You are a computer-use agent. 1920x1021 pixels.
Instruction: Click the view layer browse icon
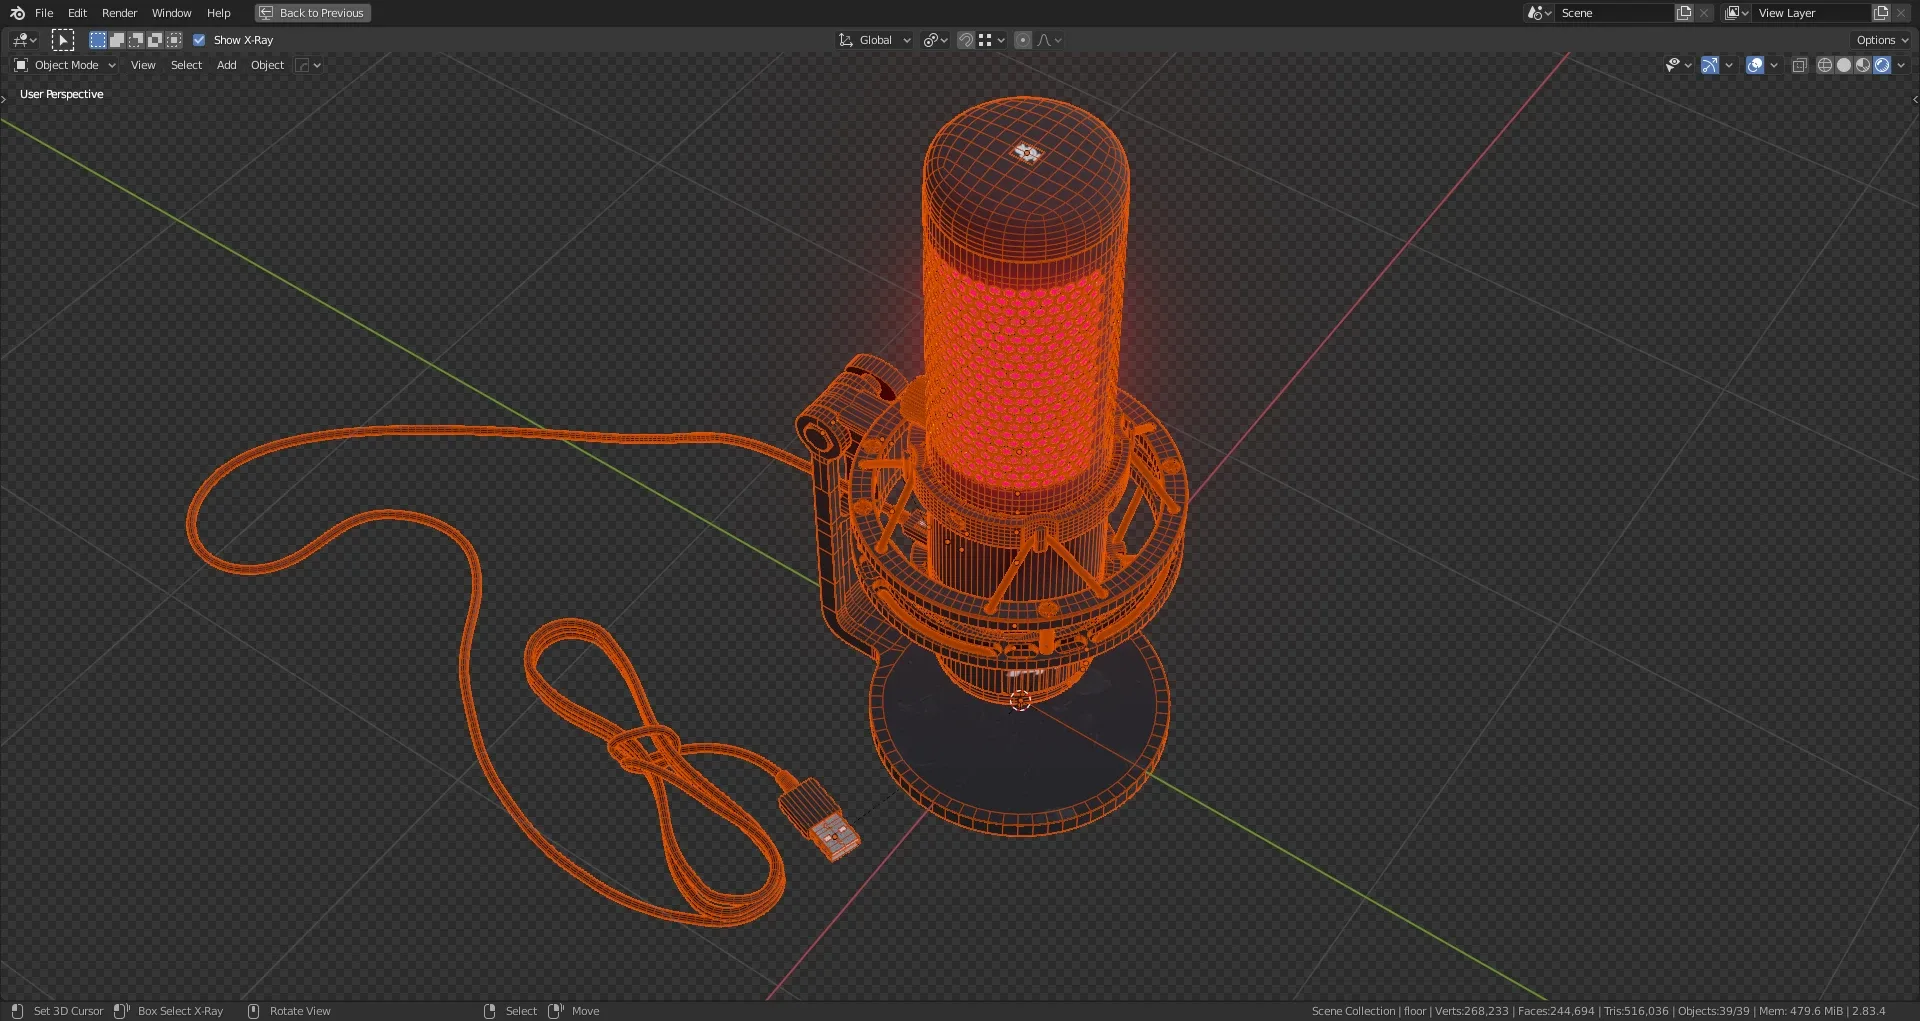click(1737, 13)
